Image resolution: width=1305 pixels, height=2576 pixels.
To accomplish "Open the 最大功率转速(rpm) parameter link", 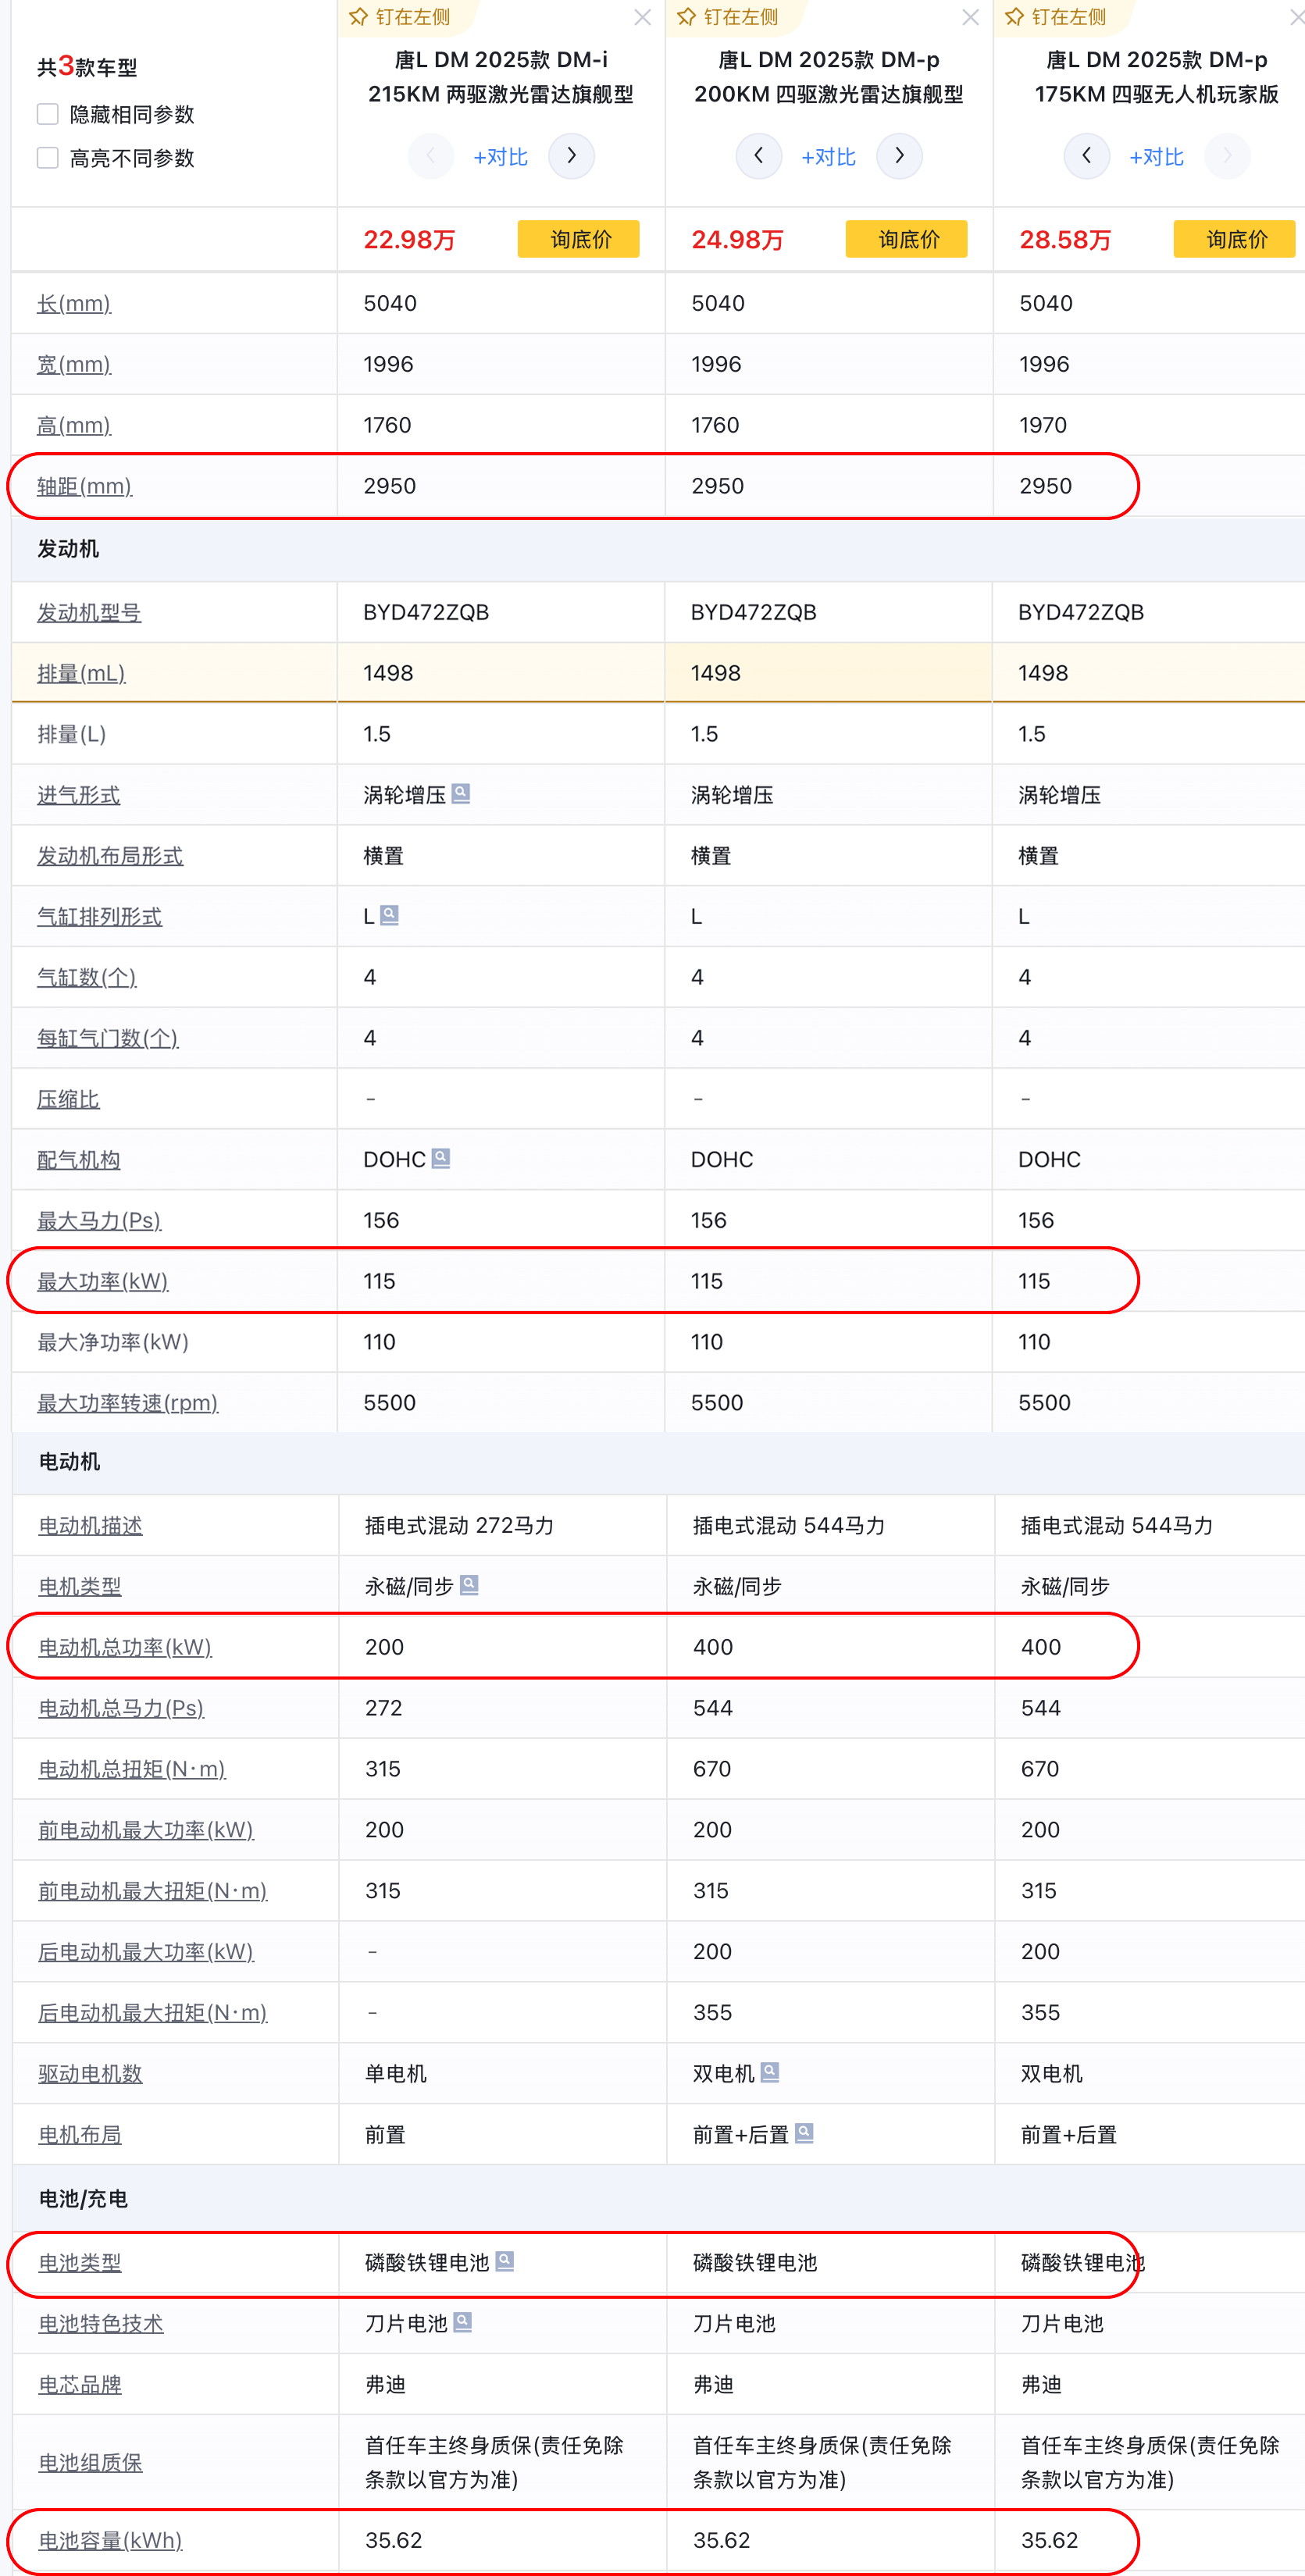I will (128, 1403).
